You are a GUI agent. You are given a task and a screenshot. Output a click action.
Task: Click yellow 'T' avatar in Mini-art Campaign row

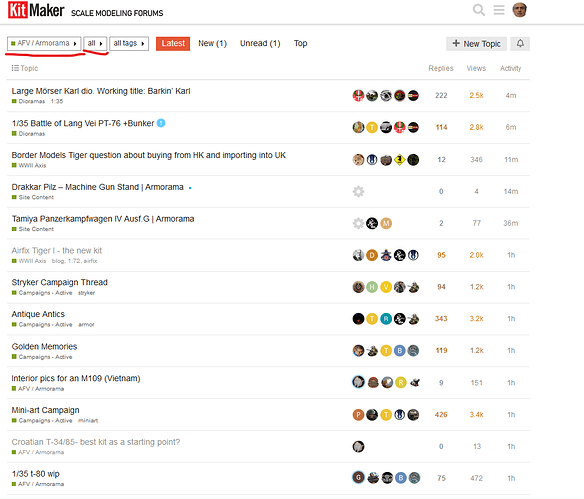click(386, 414)
